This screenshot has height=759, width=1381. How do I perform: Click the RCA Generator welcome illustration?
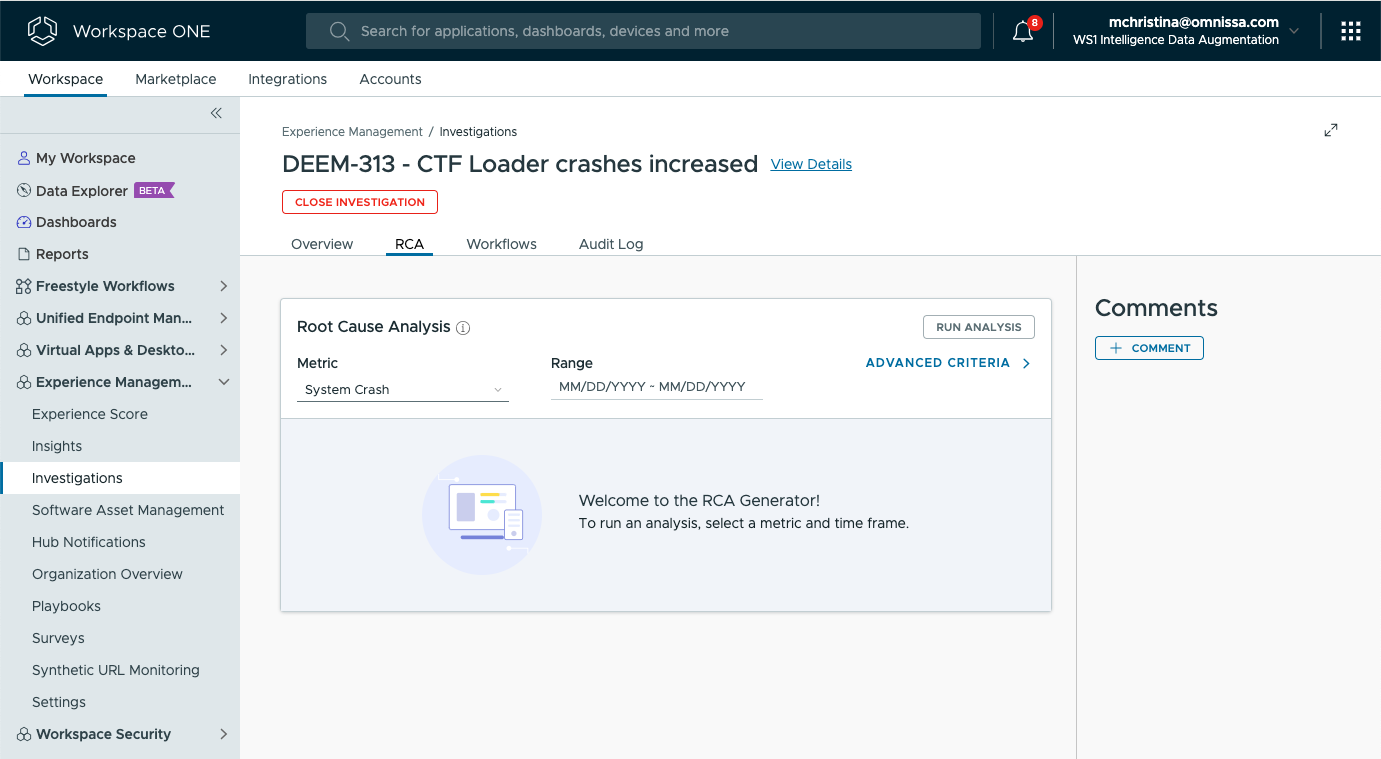click(482, 514)
